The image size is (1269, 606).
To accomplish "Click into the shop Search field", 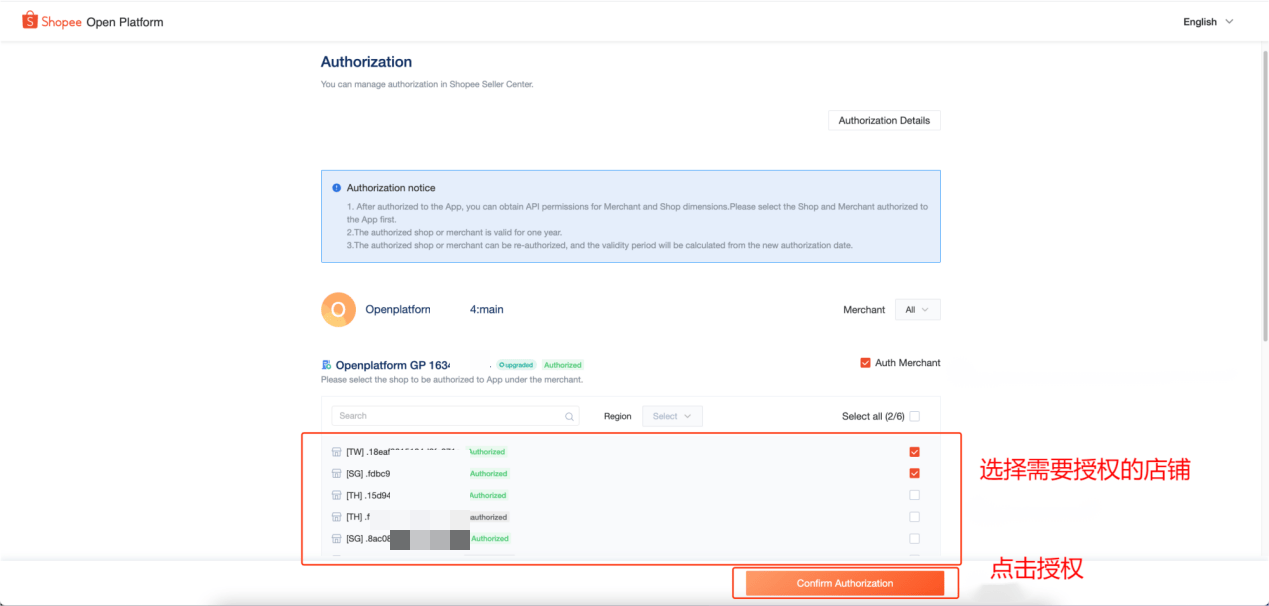I will tap(450, 416).
